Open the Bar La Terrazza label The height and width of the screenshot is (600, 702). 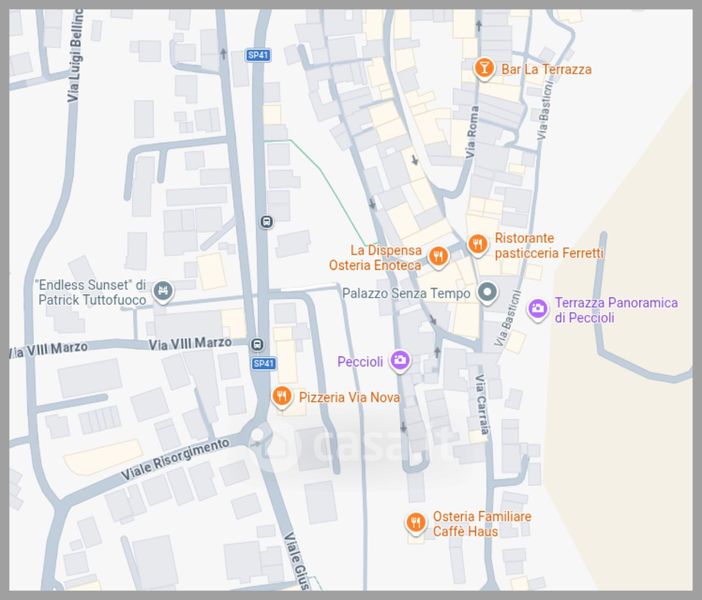pyautogui.click(x=546, y=69)
